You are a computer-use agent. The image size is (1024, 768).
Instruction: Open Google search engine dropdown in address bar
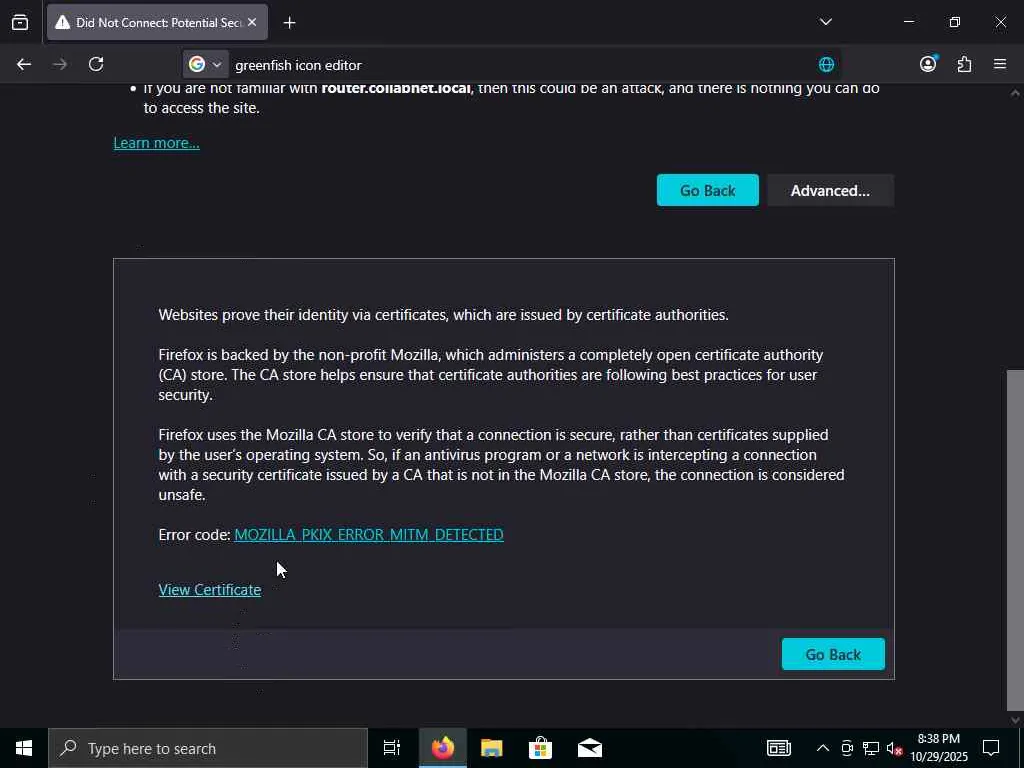(x=205, y=64)
